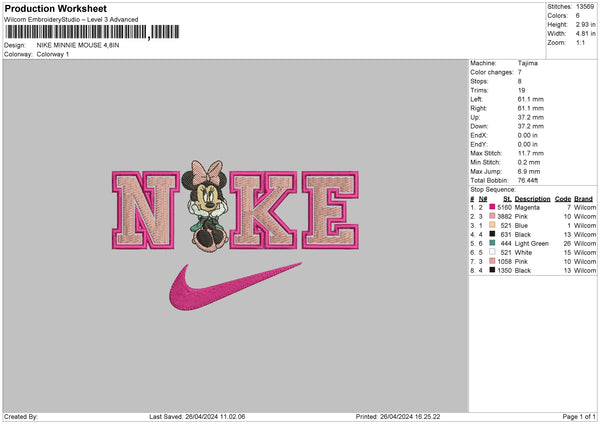Viewport: 600px width, 424px height.
Task: Click stitch count '631' in row 4
Action: (x=506, y=235)
